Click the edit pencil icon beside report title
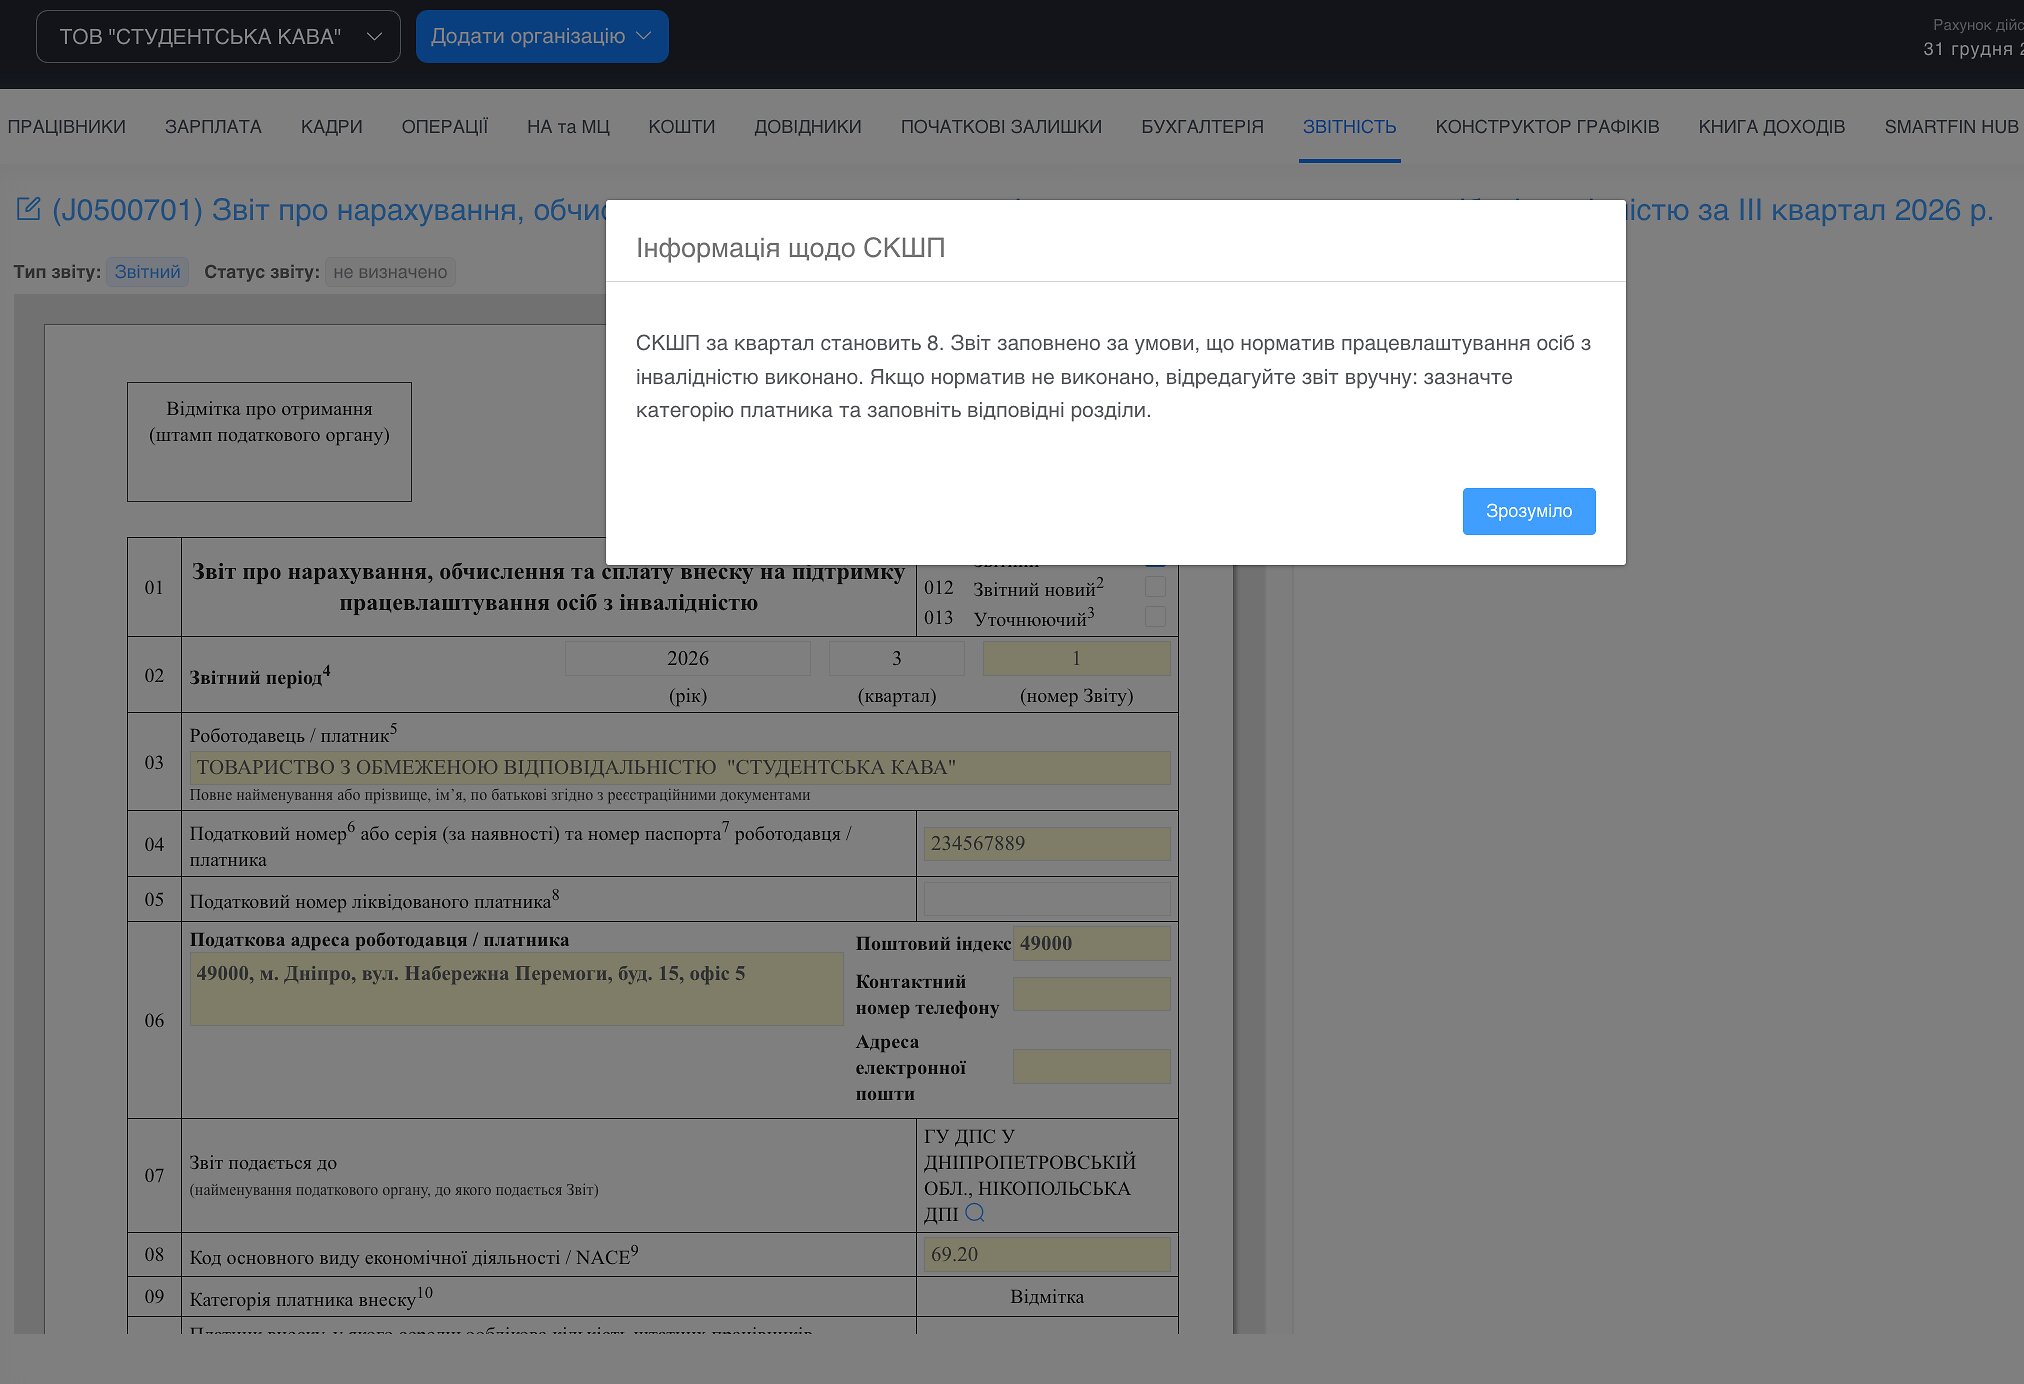Image resolution: width=2024 pixels, height=1384 pixels. tap(28, 209)
